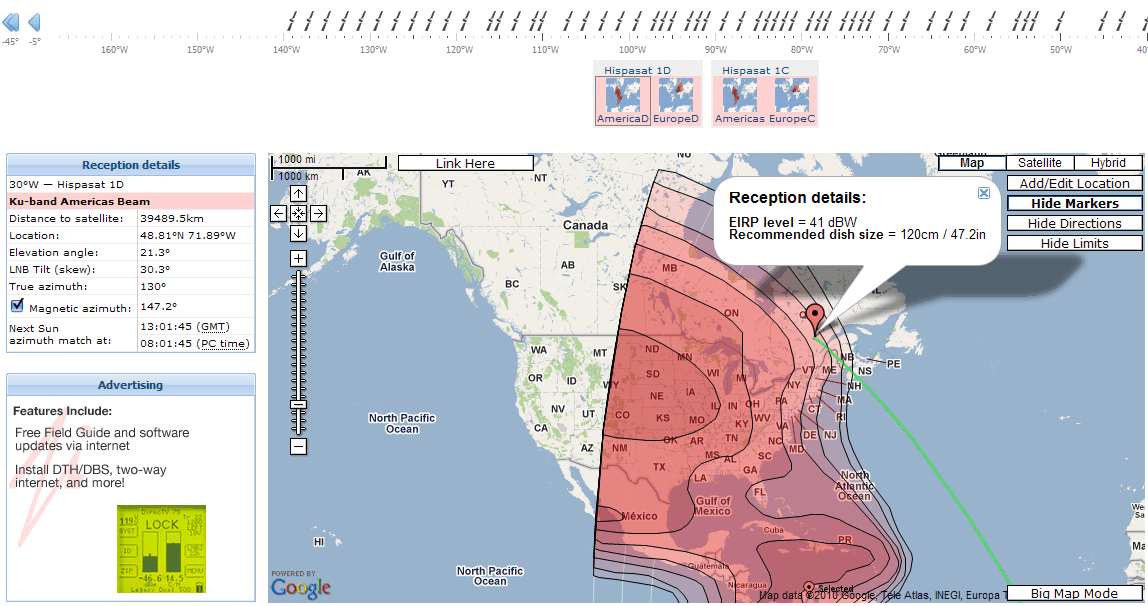Viewport: 1148px width, 606px height.
Task: Click the Link Here button
Action: [x=466, y=163]
